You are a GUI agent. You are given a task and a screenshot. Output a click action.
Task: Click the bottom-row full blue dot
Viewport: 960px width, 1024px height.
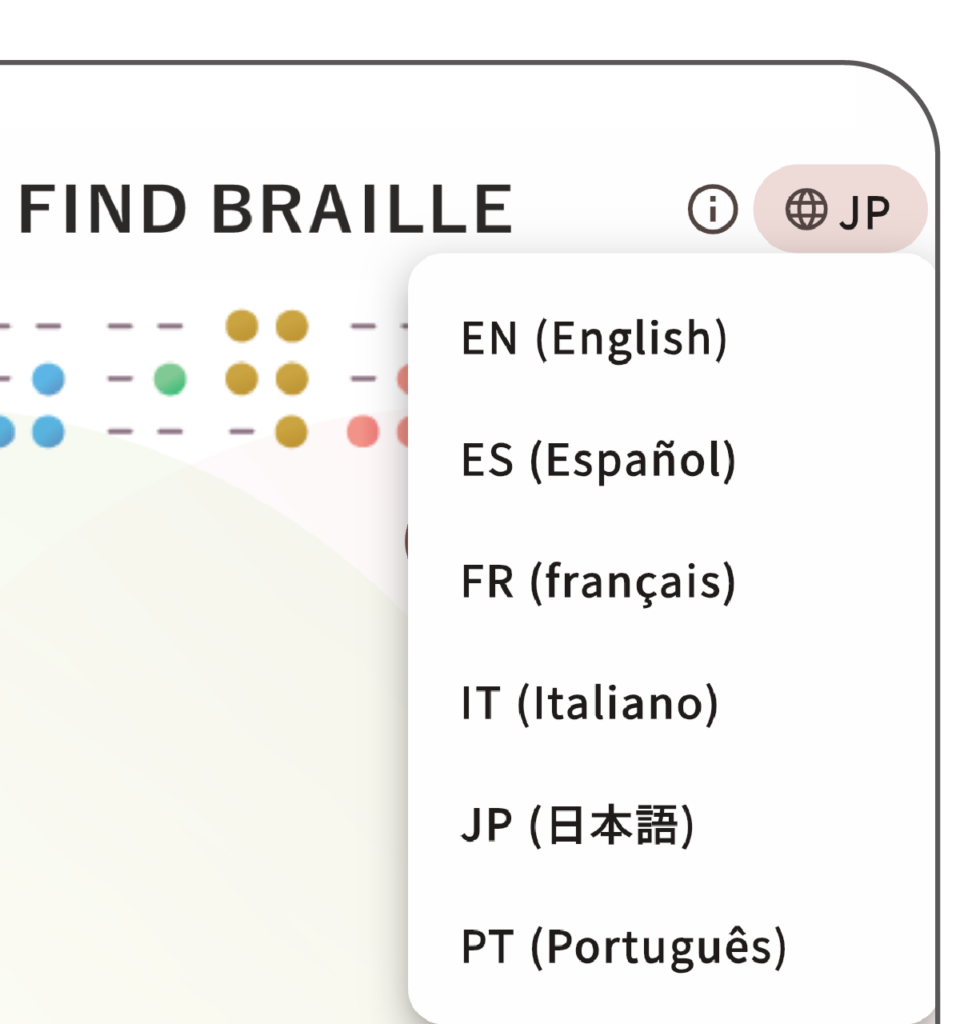point(47,431)
